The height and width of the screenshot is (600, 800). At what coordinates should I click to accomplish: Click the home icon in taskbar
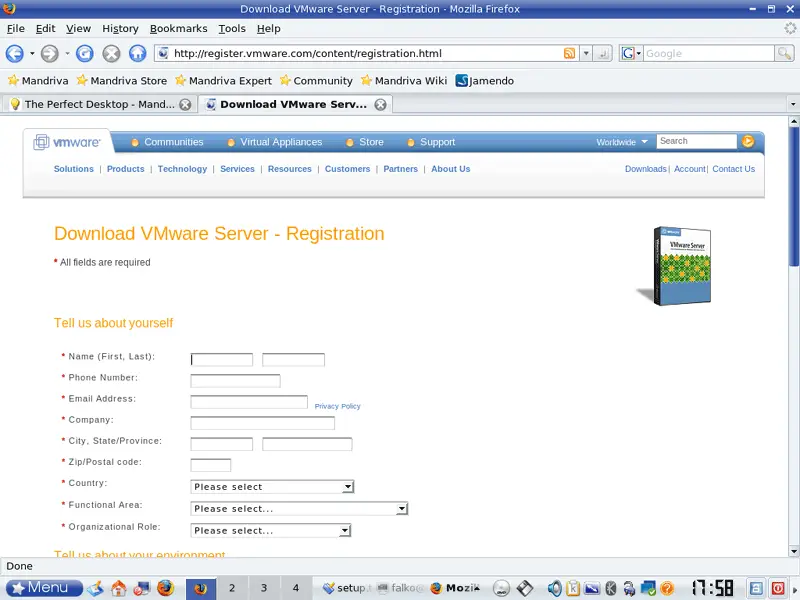coord(118,588)
